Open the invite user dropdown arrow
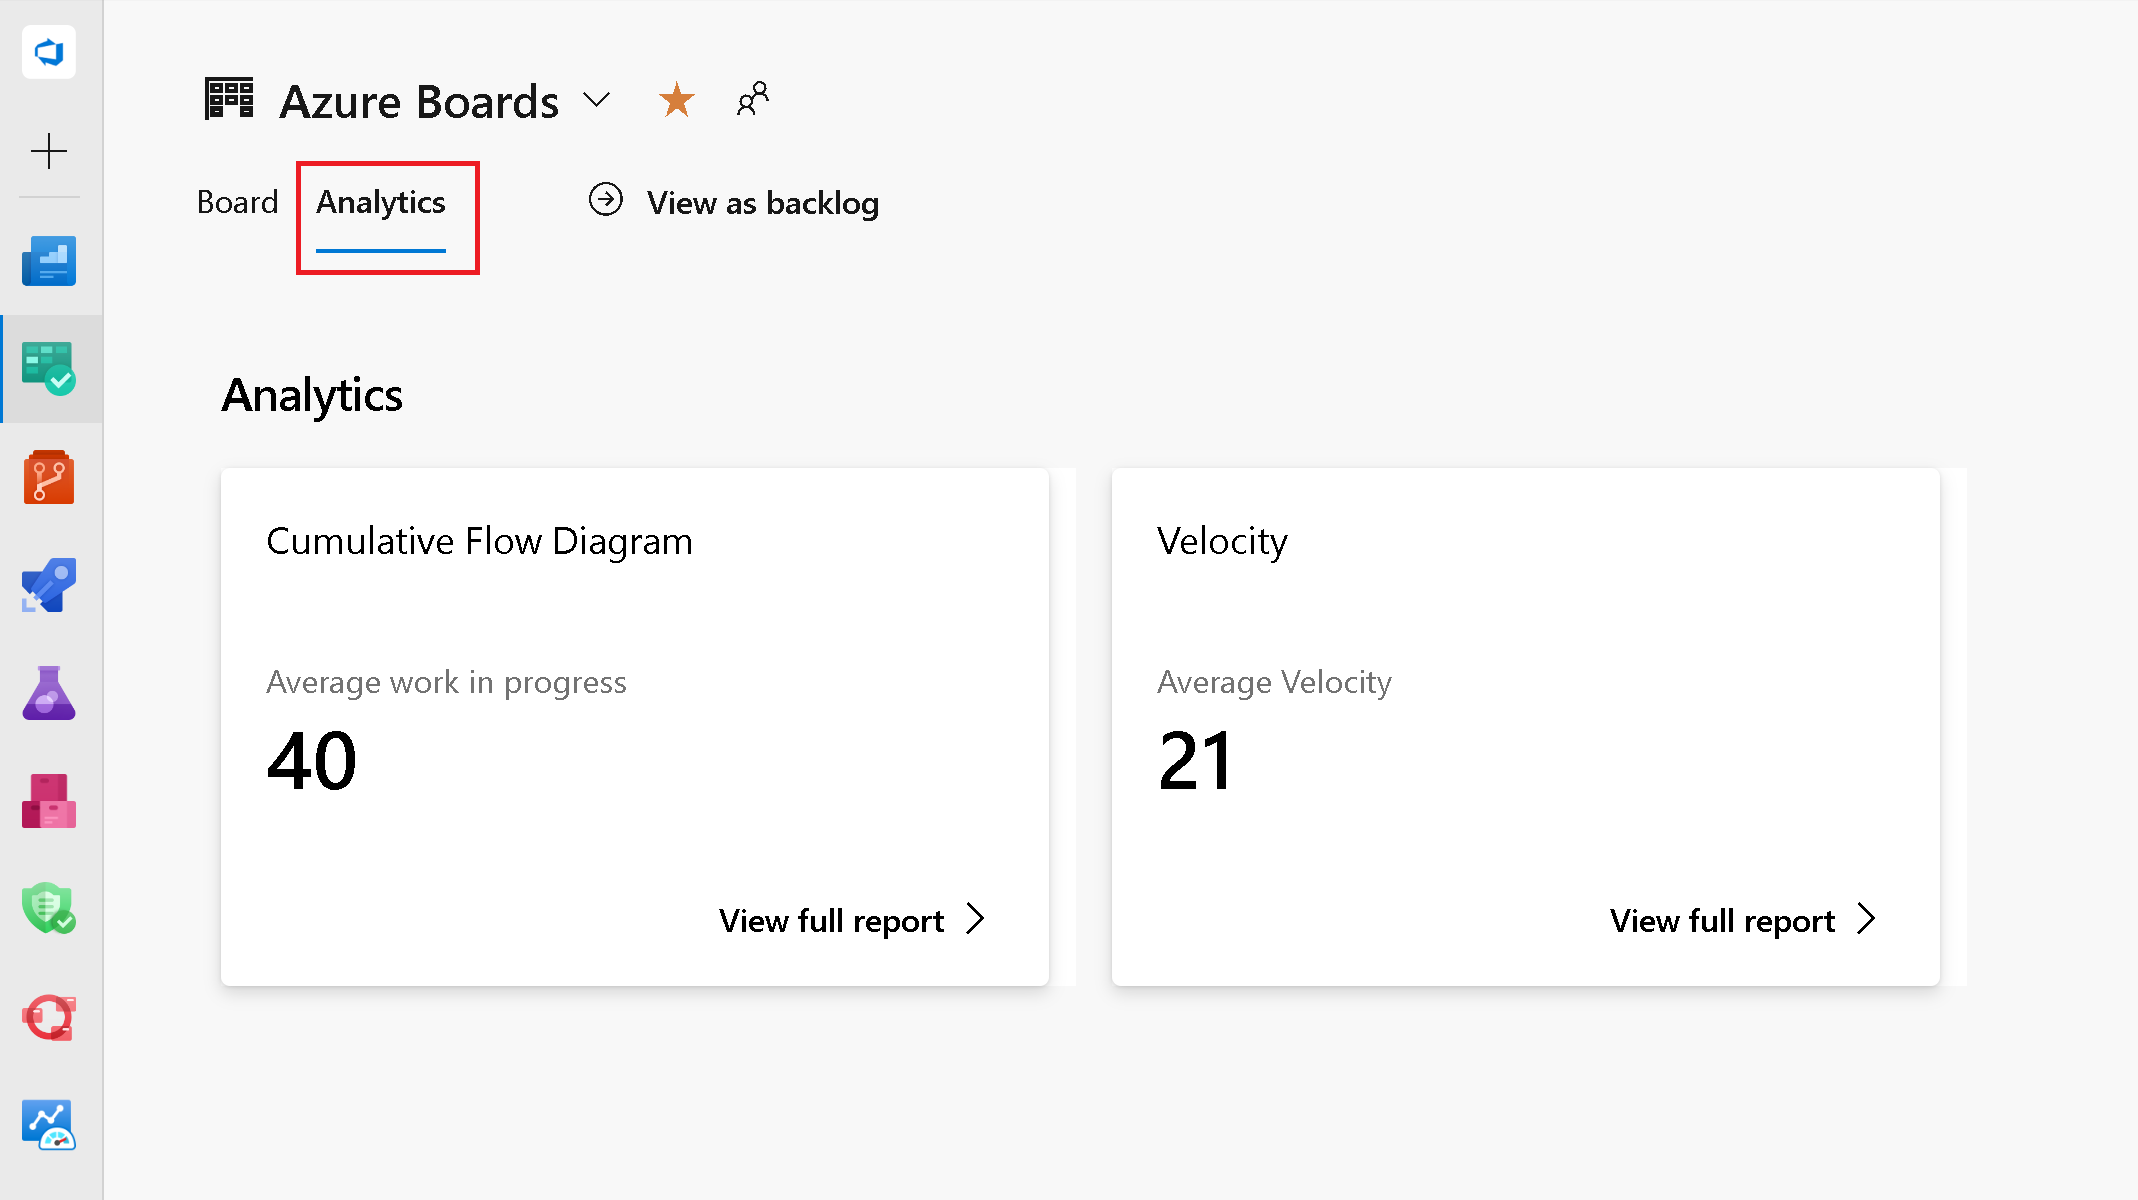This screenshot has height=1200, width=2138. pos(753,97)
